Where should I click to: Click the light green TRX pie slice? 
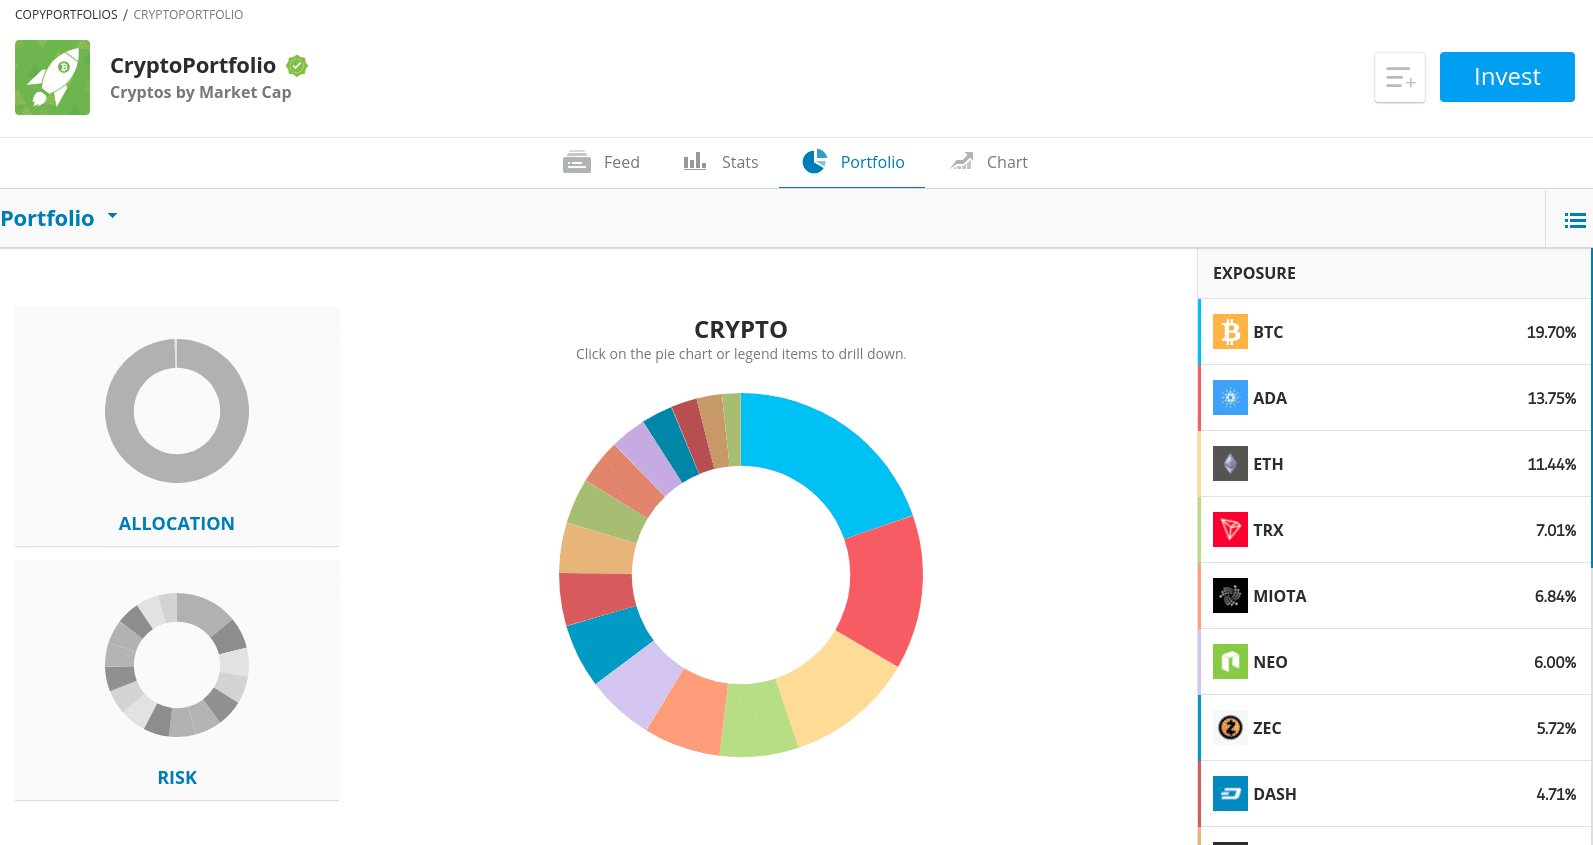click(757, 720)
